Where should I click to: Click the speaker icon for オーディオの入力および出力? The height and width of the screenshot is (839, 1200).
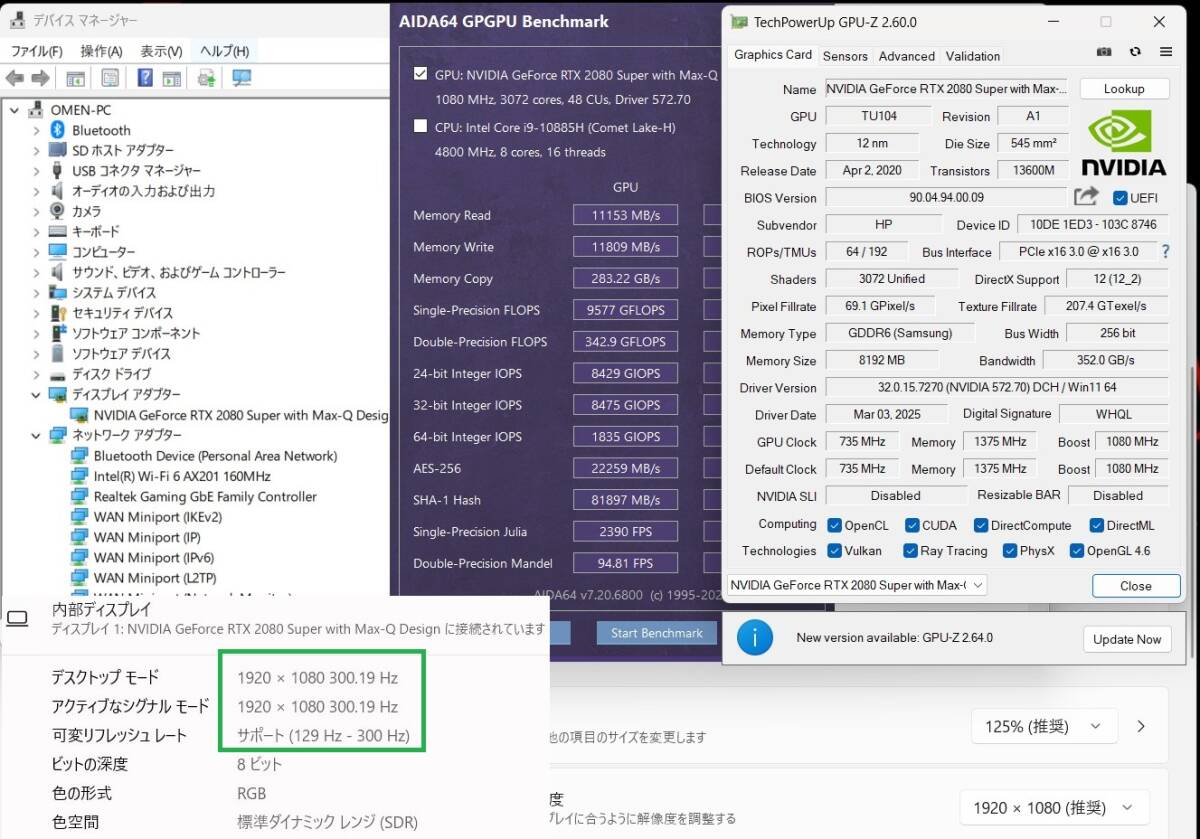coord(58,191)
